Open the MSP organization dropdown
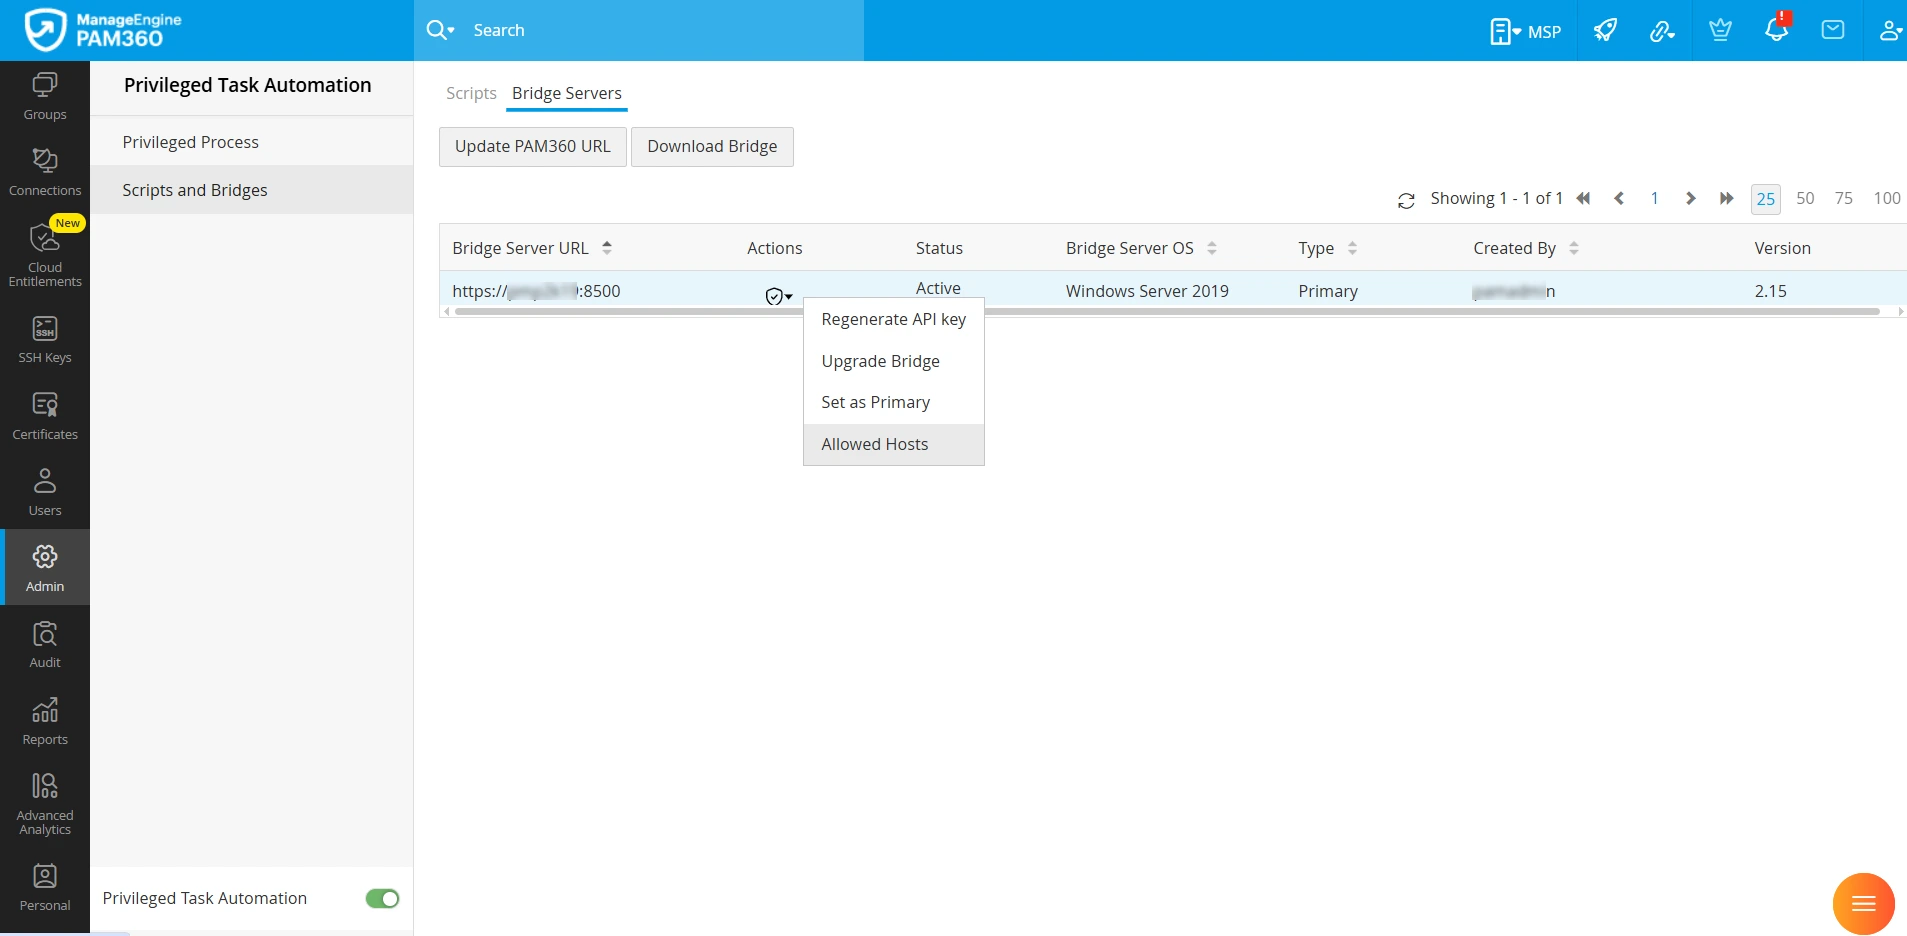Viewport: 1907px width, 936px height. 1524,30
